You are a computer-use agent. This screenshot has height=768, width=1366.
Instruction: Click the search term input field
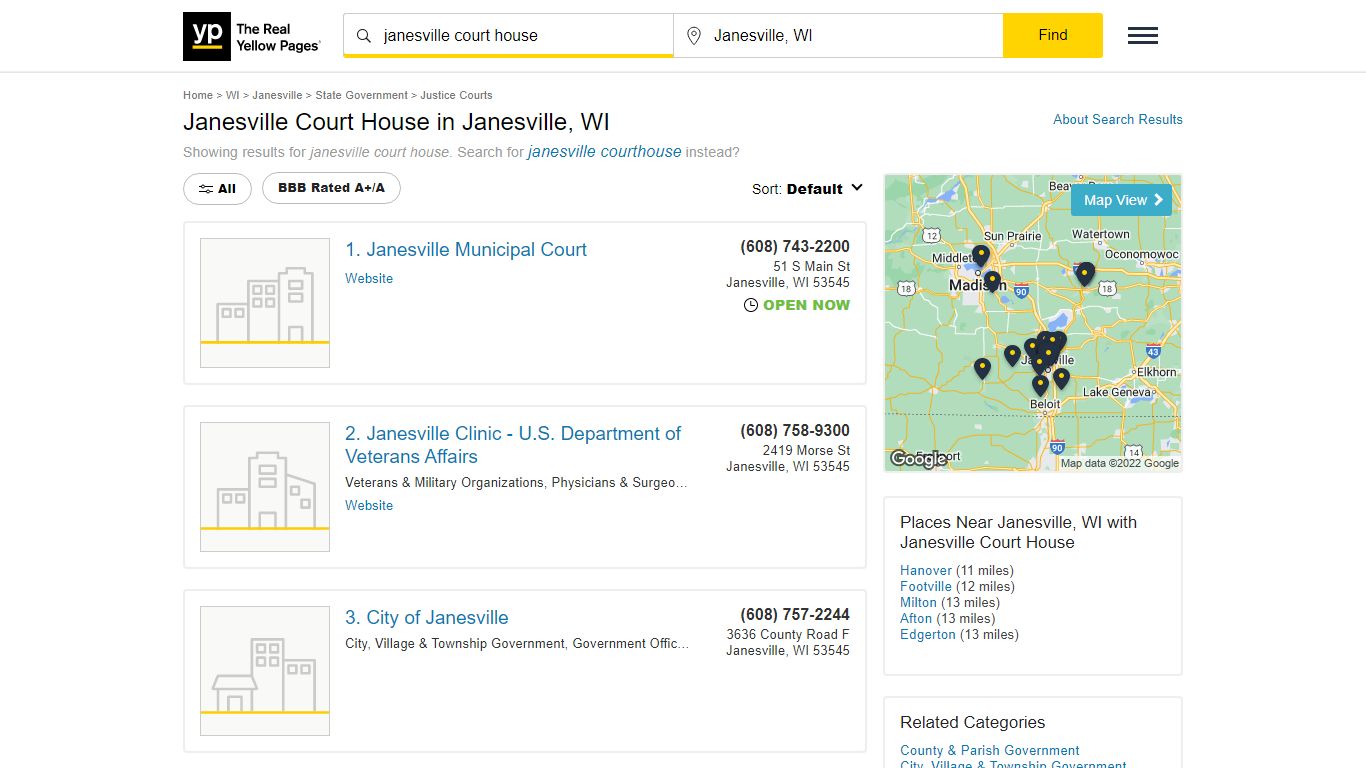508,36
